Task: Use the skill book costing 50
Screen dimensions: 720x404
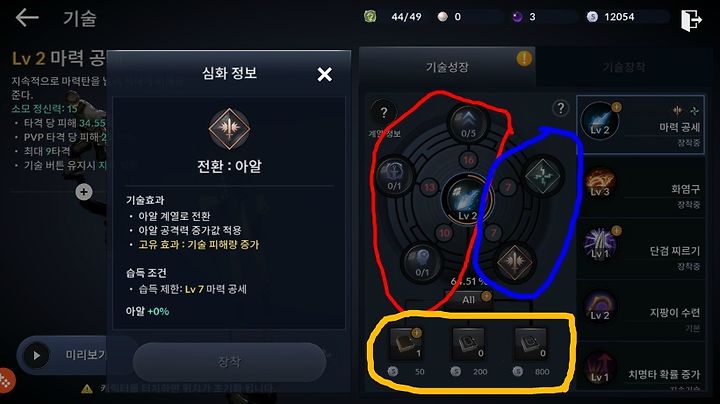Action: pyautogui.click(x=406, y=343)
